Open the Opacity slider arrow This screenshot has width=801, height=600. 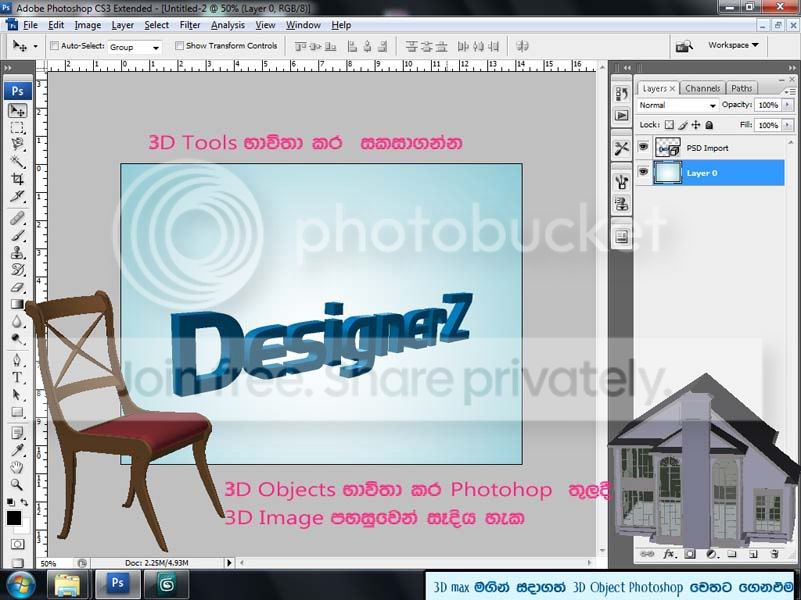point(788,105)
